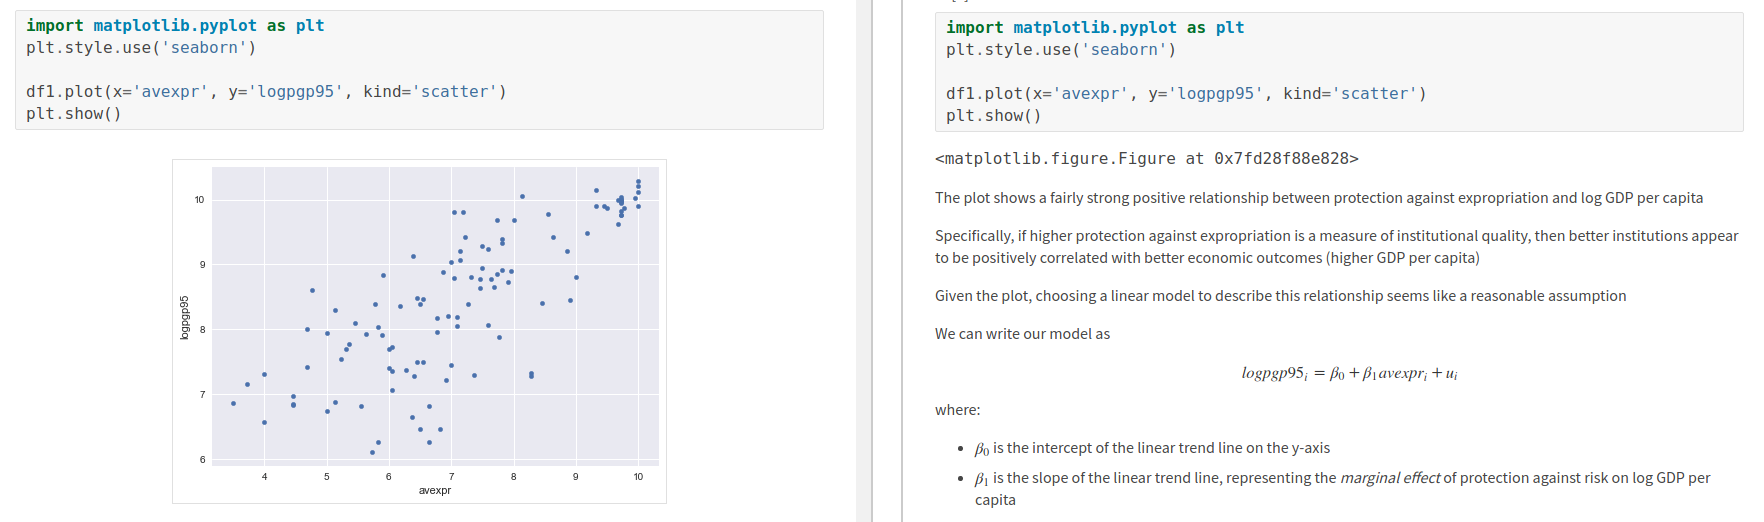
Task: Click 'import matplotlib.pyplot as plt' in cell above scatter plot
Action: point(175,26)
